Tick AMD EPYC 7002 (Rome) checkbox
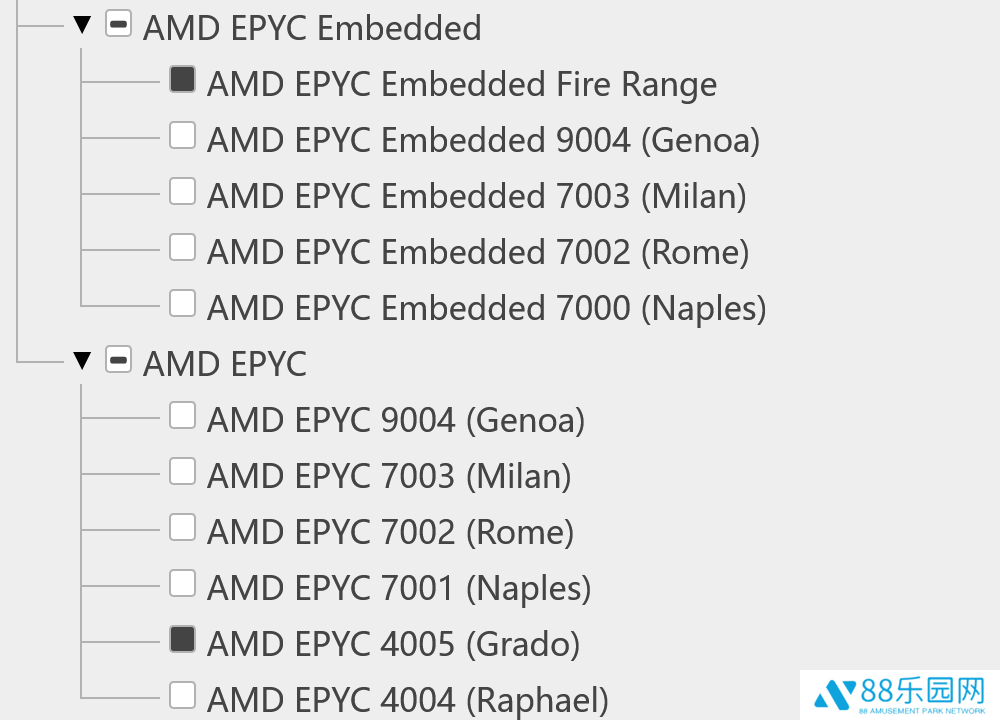This screenshot has height=720, width=1000. tap(182, 528)
